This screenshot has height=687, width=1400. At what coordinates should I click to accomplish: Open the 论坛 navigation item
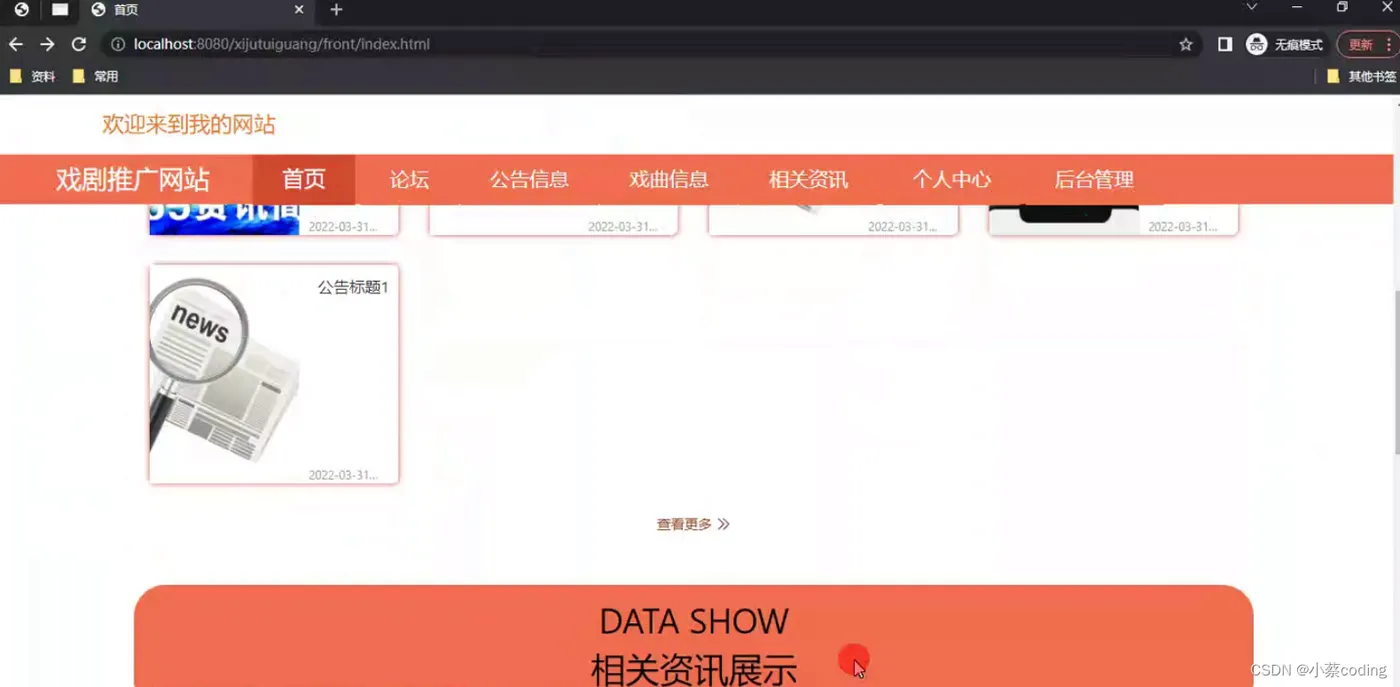[x=409, y=180]
